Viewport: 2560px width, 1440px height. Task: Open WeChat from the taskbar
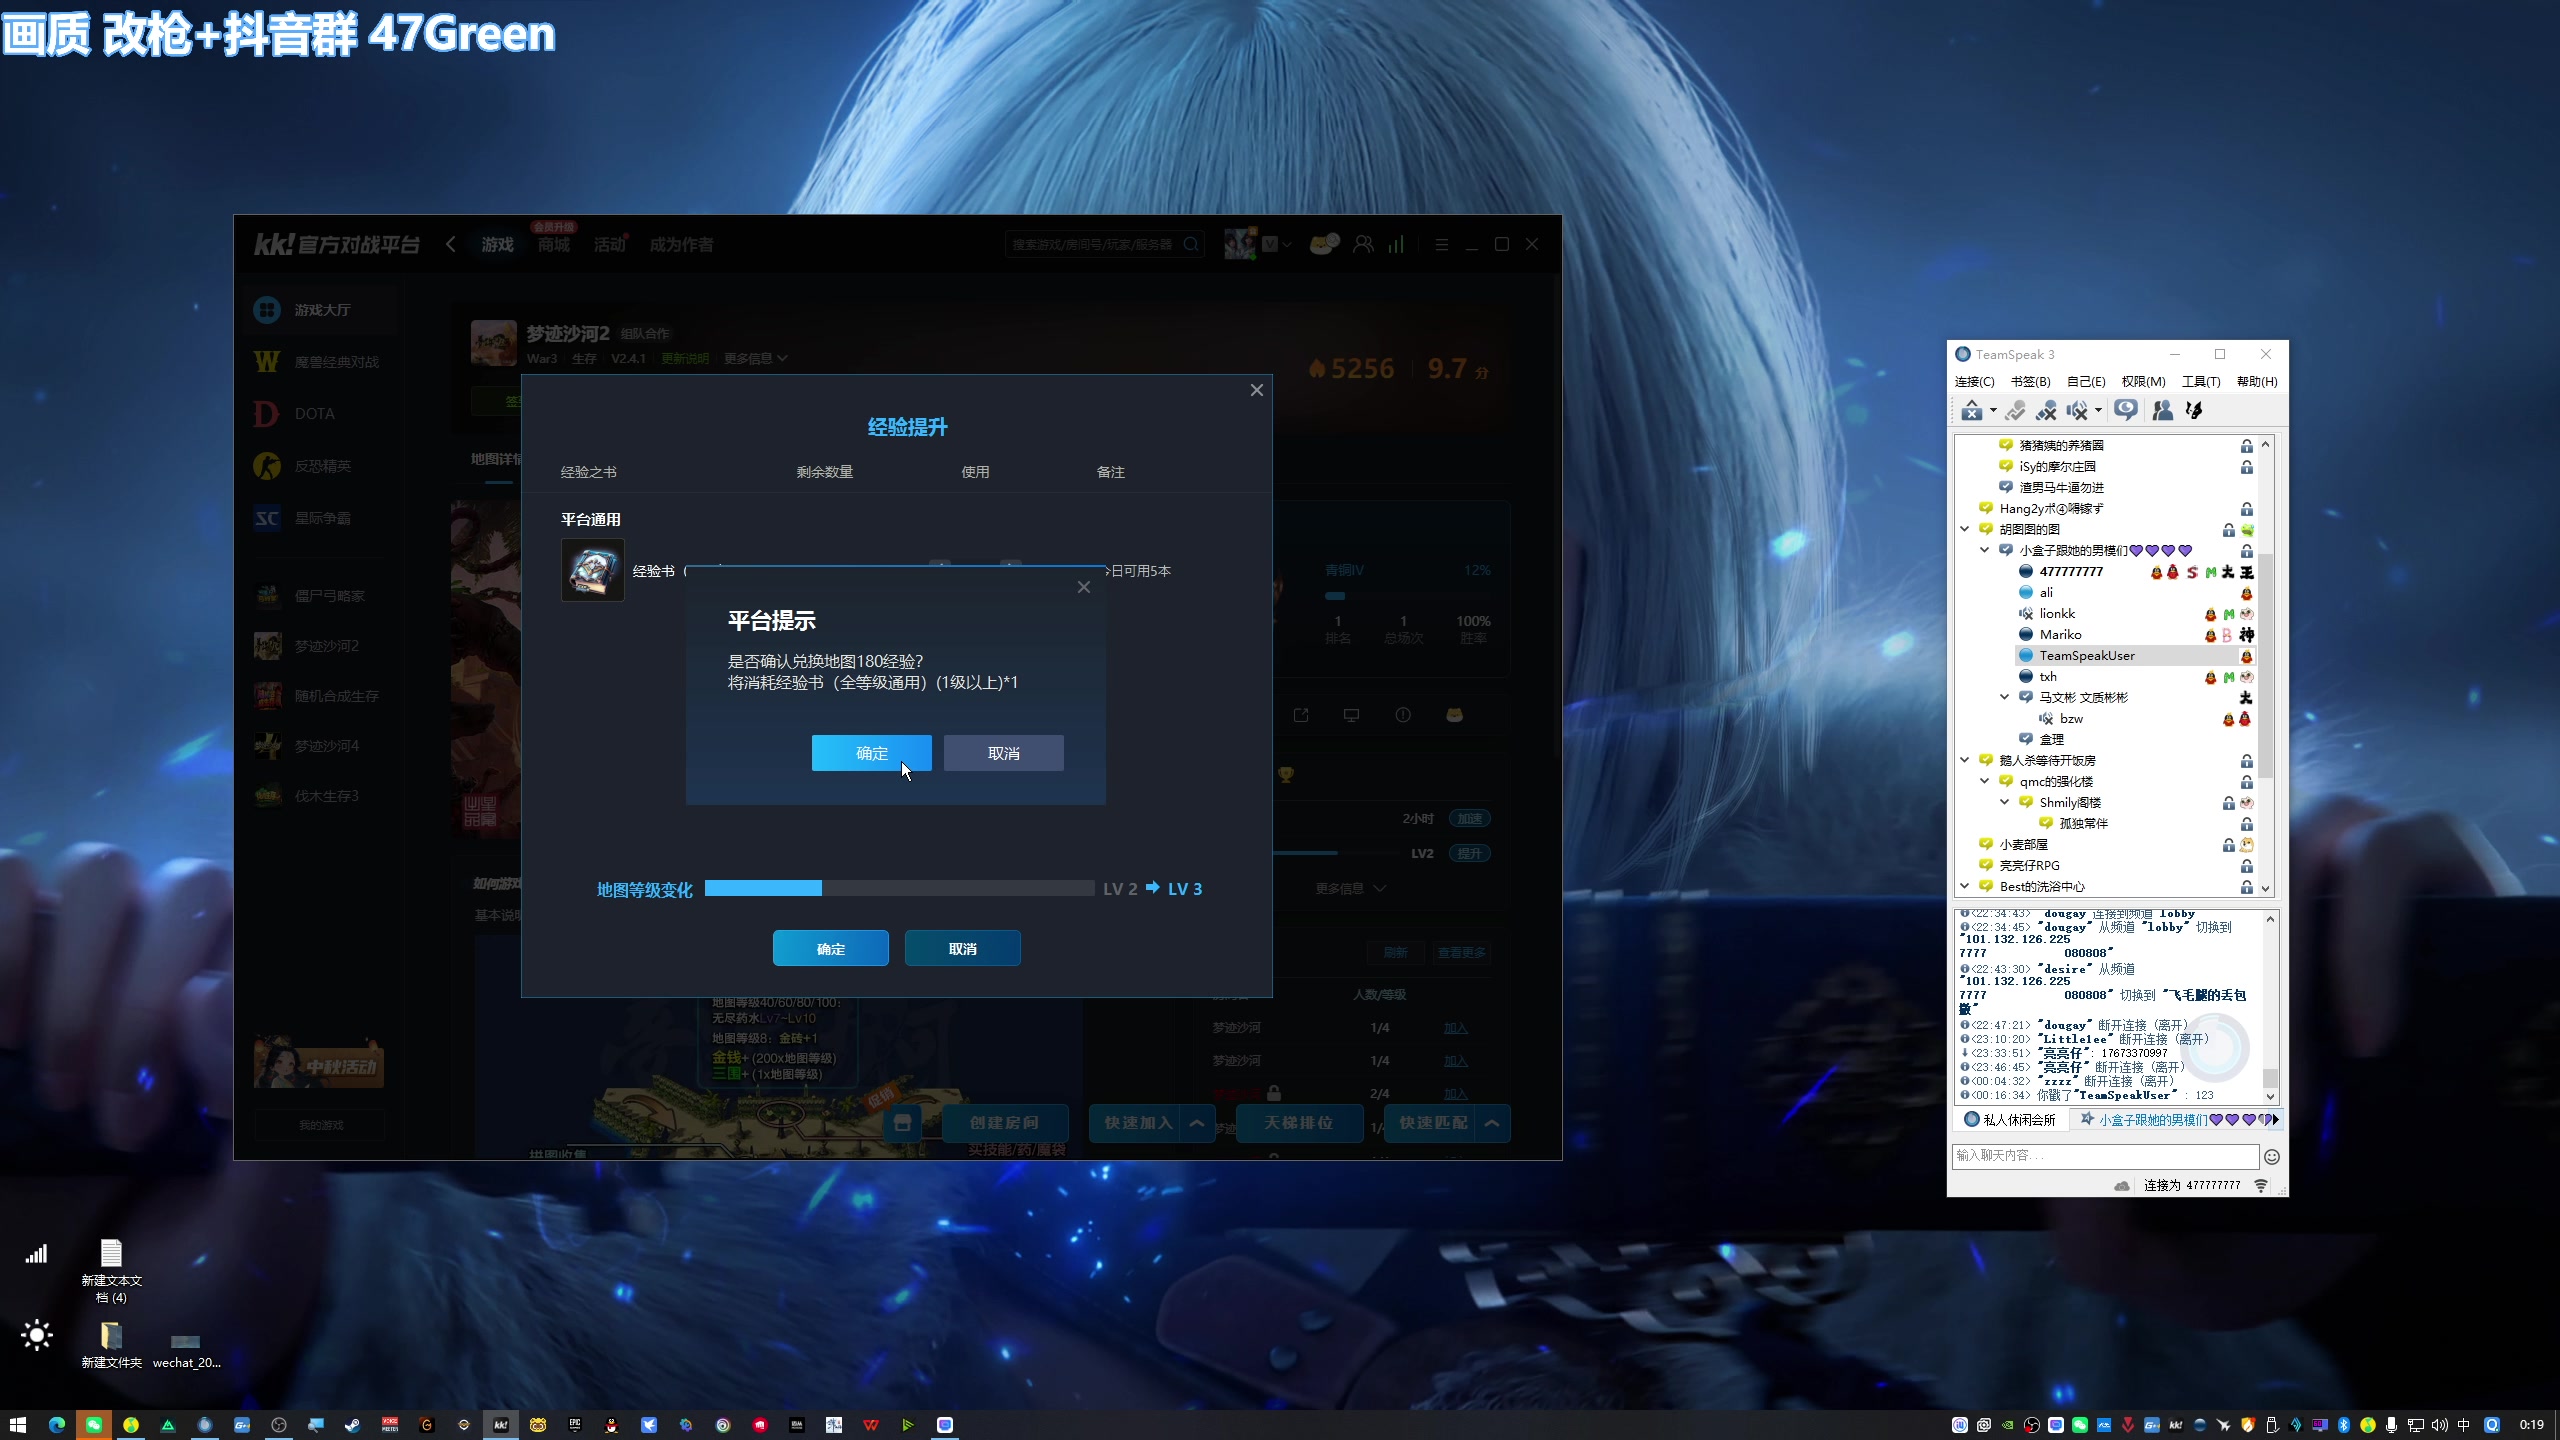[94, 1425]
